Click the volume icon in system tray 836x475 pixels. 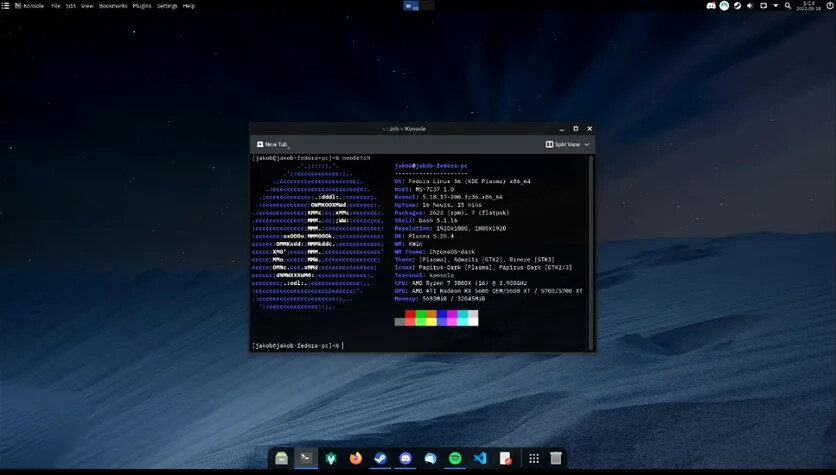point(750,6)
